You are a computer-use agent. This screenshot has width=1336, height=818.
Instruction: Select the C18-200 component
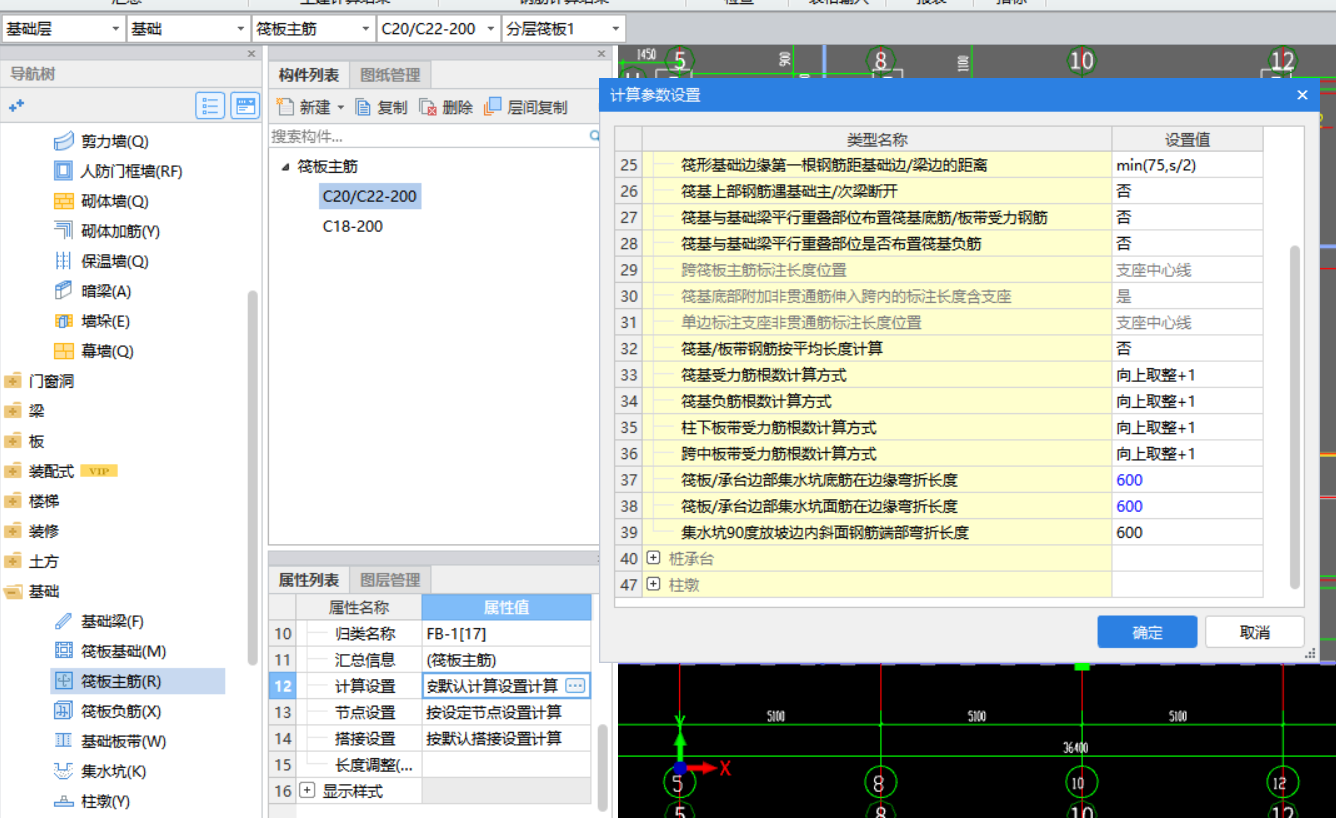point(353,226)
